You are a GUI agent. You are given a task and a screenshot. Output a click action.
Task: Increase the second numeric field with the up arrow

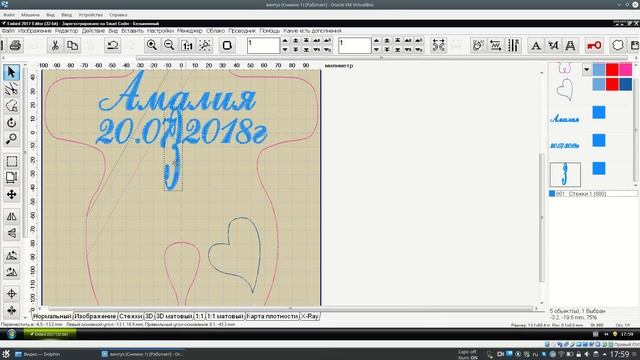click(376, 41)
